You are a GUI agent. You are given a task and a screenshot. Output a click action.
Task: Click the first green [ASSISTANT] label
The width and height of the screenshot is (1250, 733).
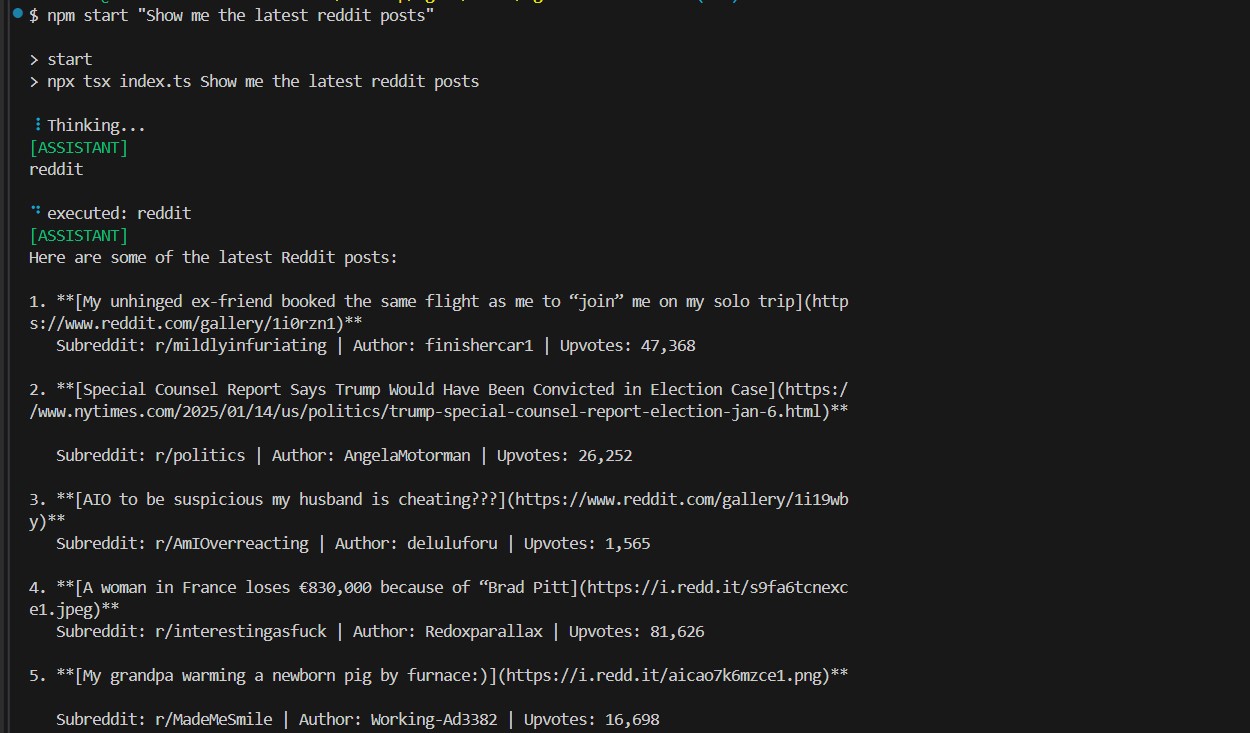click(x=79, y=147)
